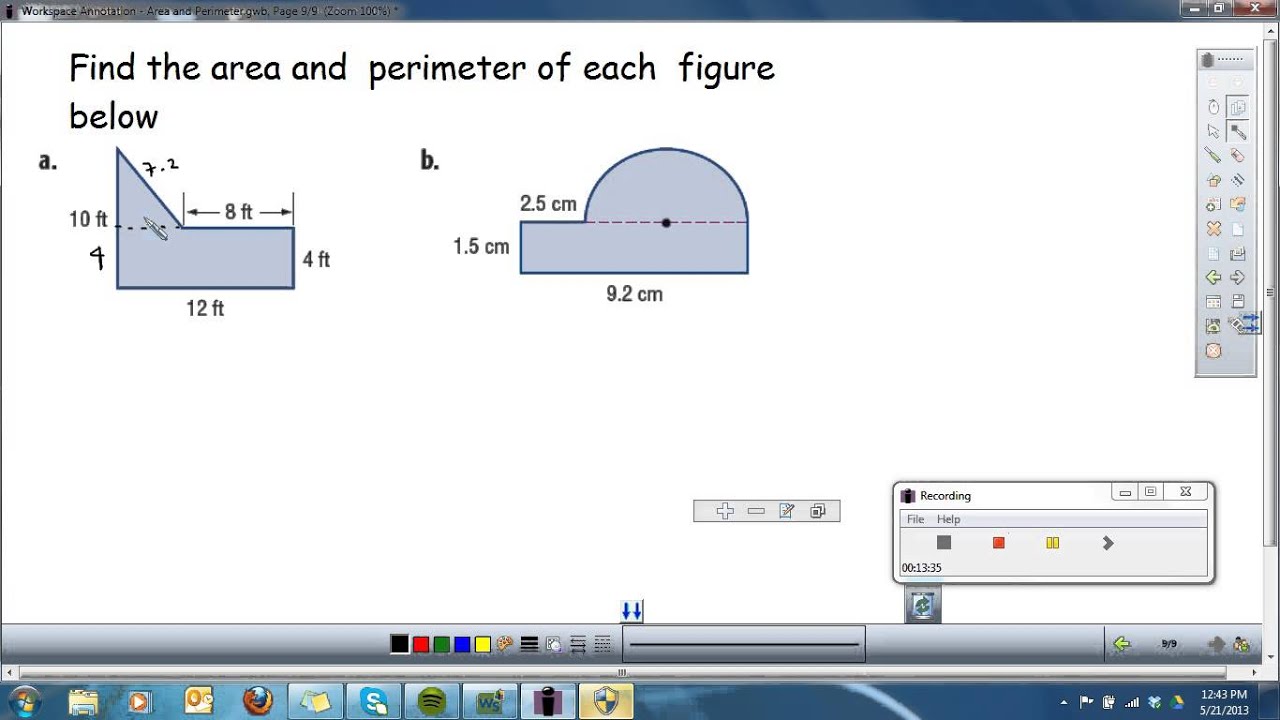Select the red color swatch
Image resolution: width=1280 pixels, height=720 pixels.
tap(420, 644)
